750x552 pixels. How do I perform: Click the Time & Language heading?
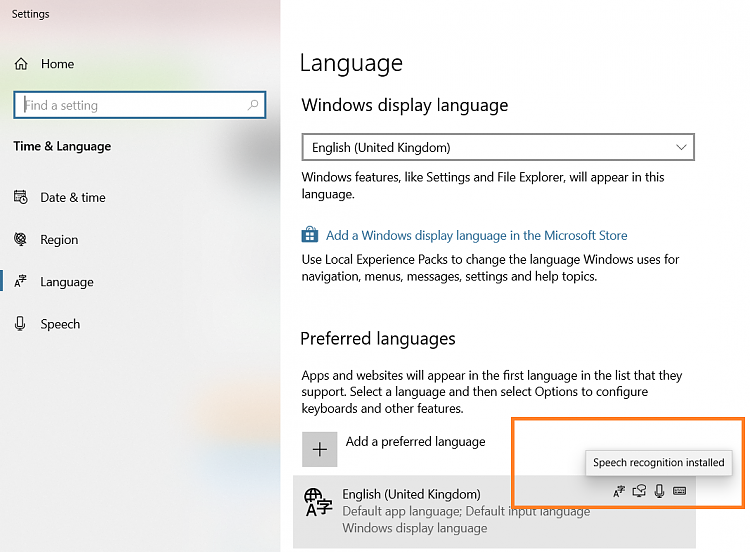coord(62,146)
